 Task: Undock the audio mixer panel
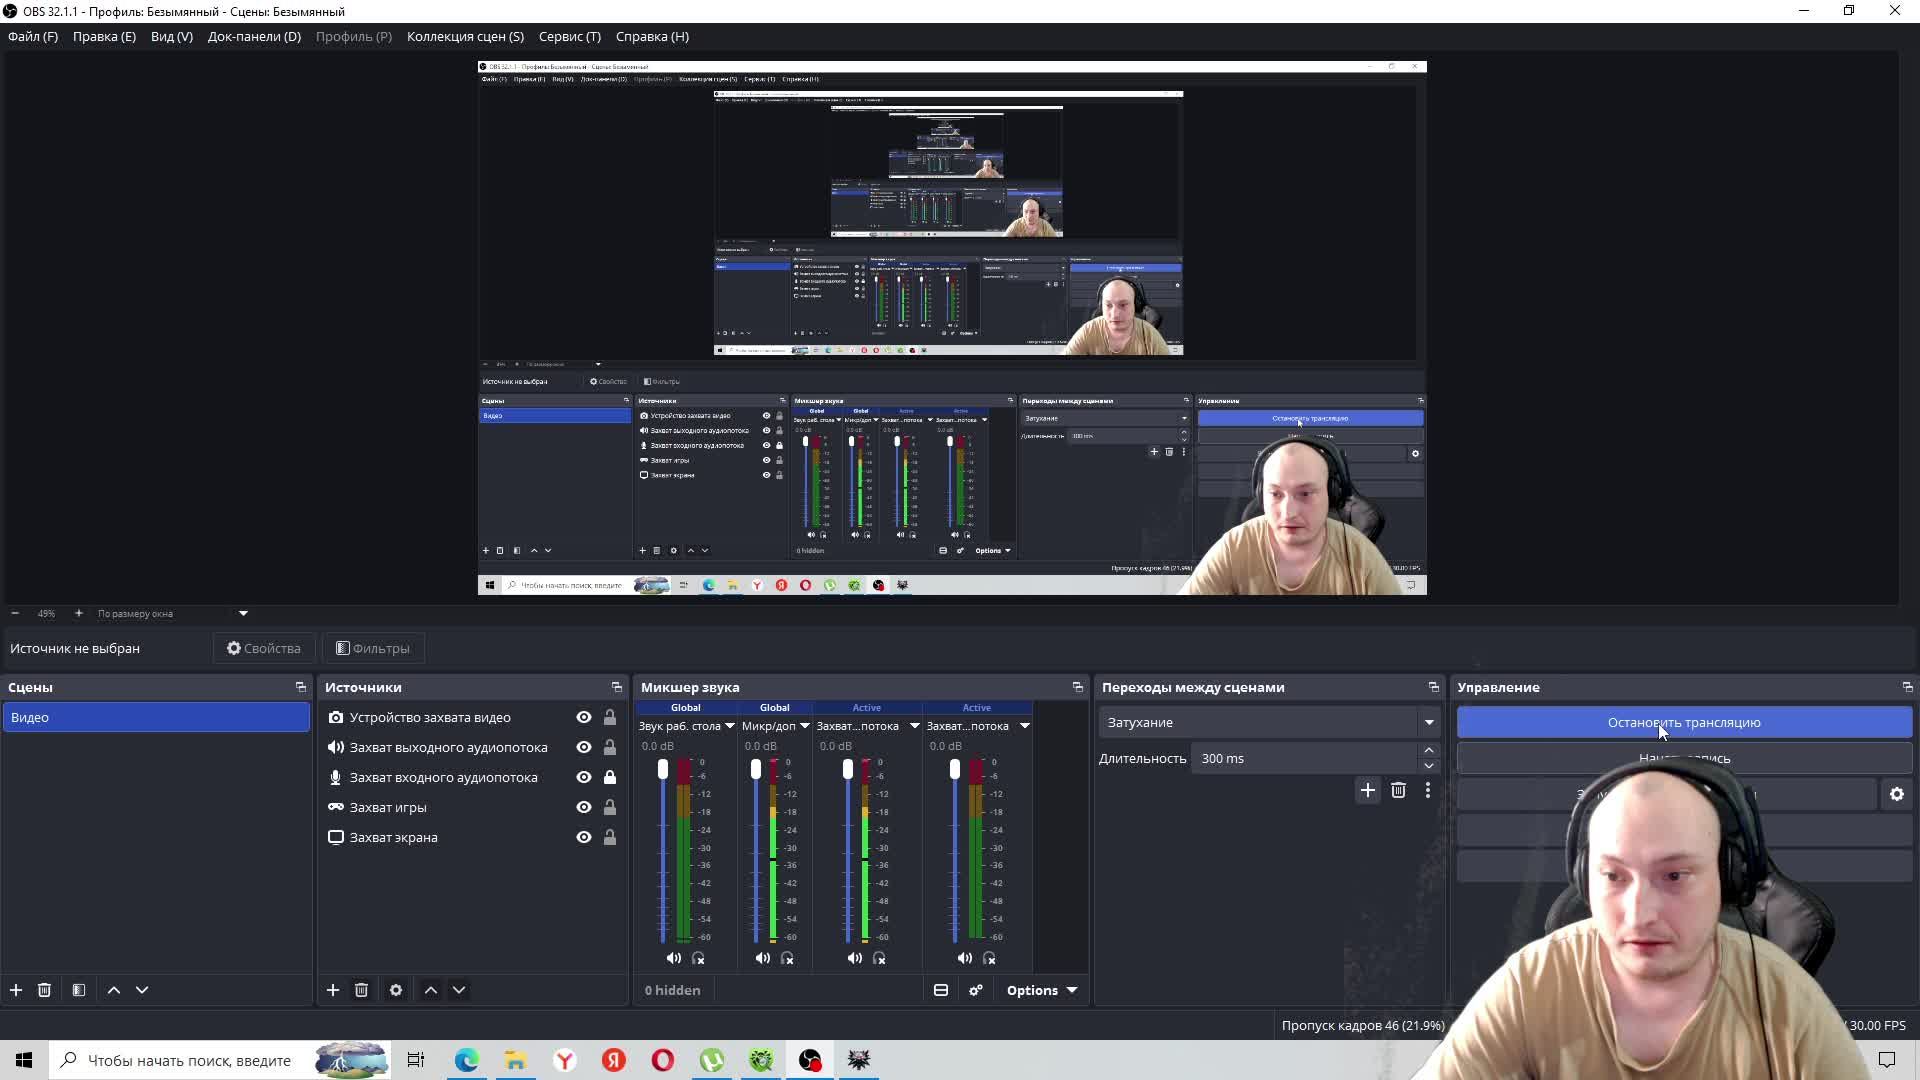coord(1078,687)
